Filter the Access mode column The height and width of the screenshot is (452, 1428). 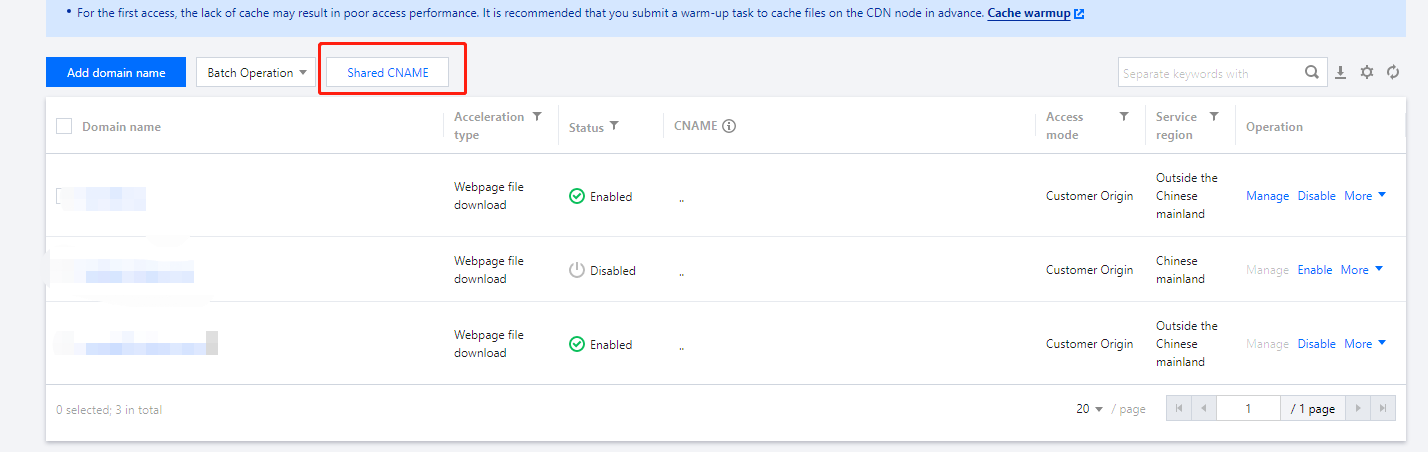click(x=1124, y=117)
